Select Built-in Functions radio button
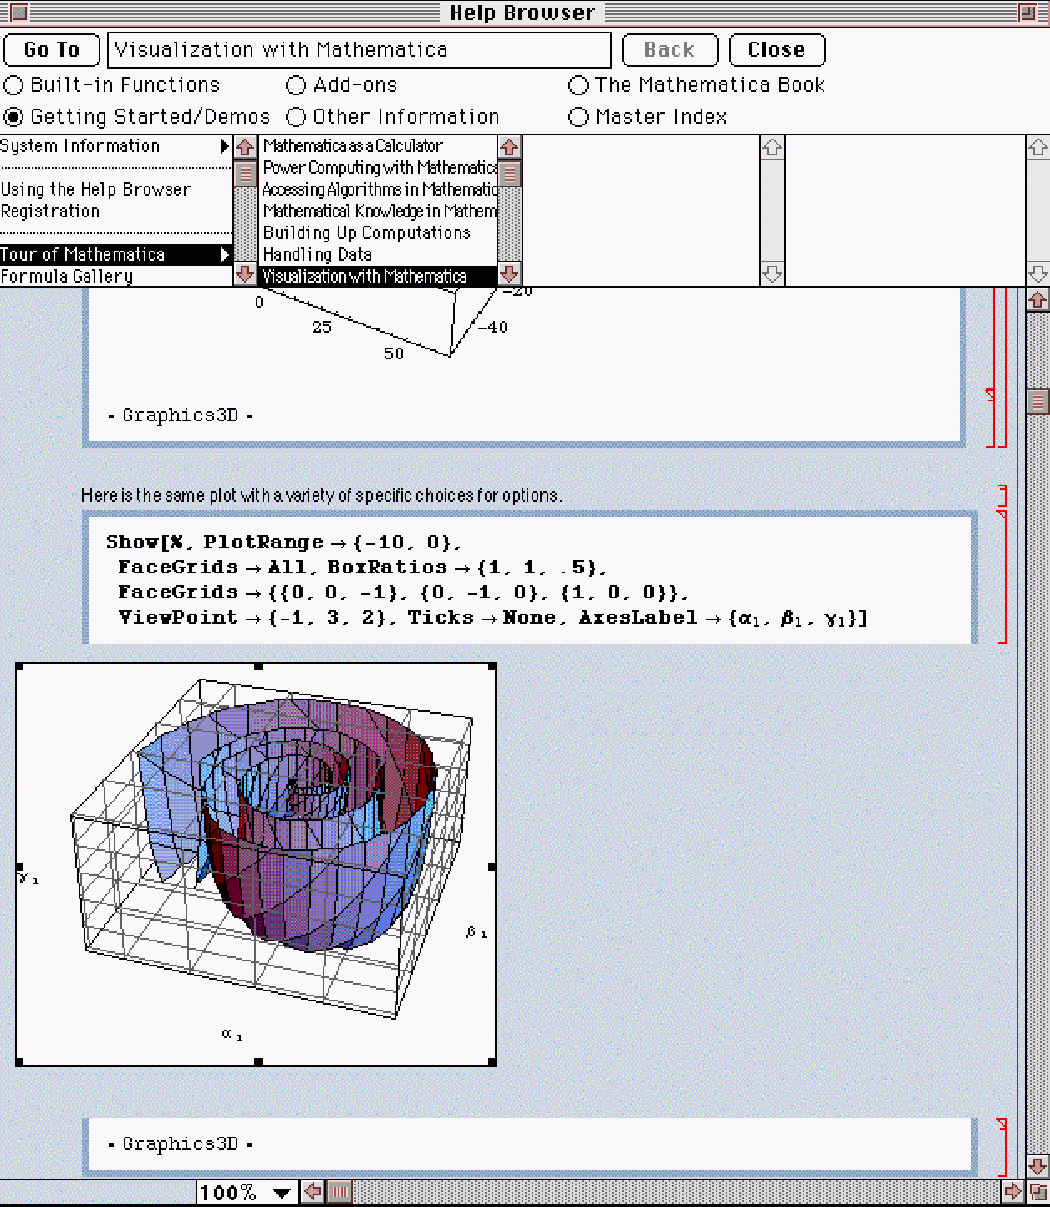Viewport: 1050px width, 1207px height. pyautogui.click(x=14, y=86)
